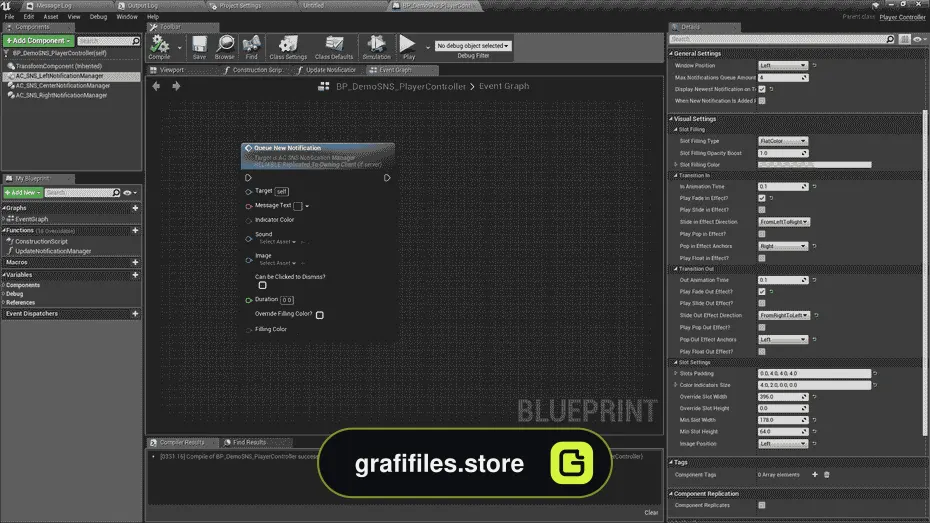Enable Play Slide Out Effect checkbox

coord(762,304)
